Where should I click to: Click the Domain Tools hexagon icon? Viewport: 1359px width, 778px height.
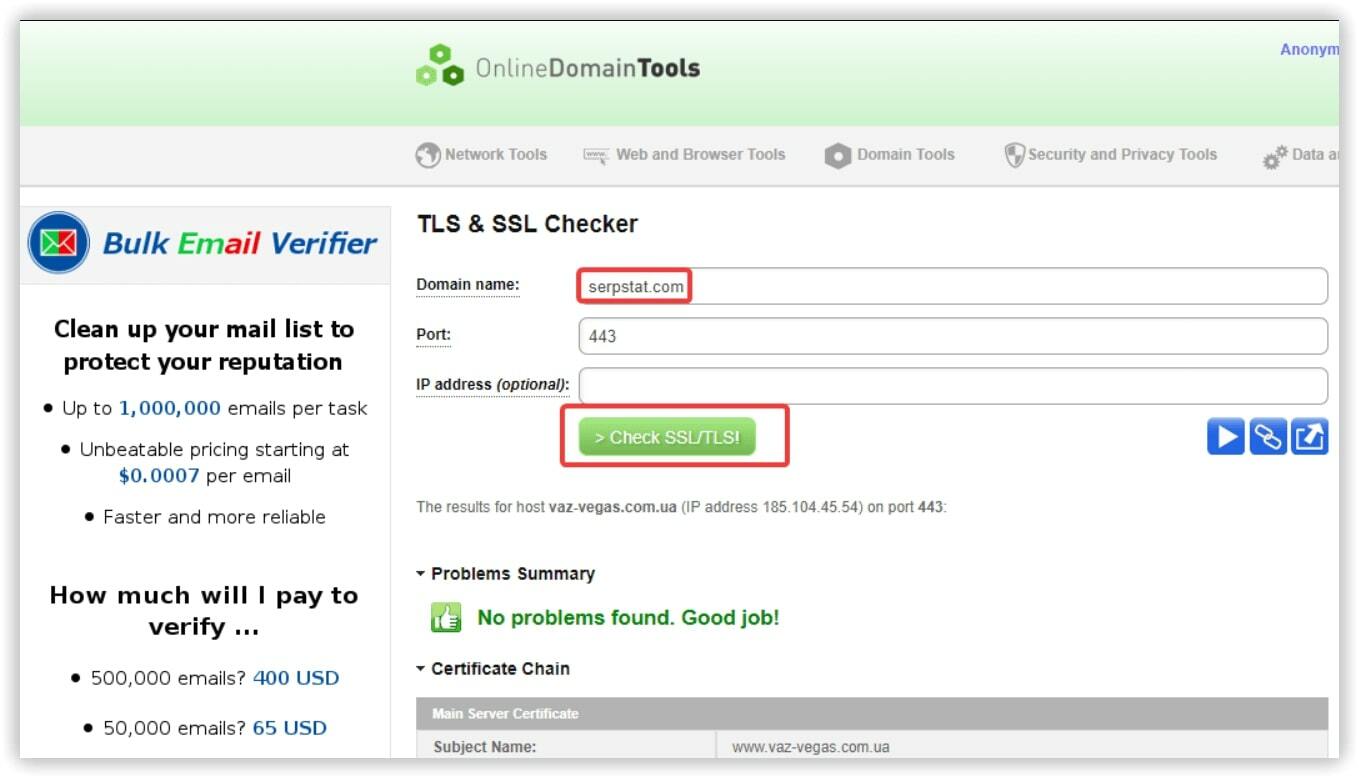click(838, 156)
